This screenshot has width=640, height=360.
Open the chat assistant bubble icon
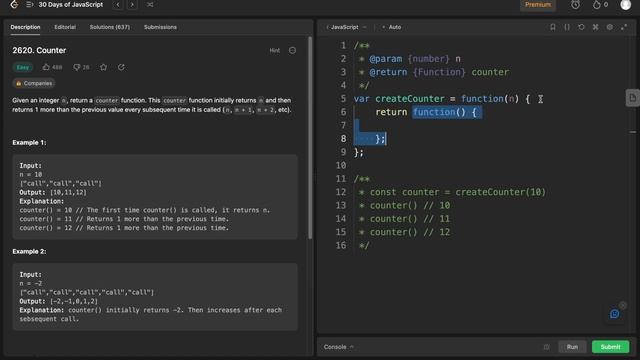[x=615, y=314]
